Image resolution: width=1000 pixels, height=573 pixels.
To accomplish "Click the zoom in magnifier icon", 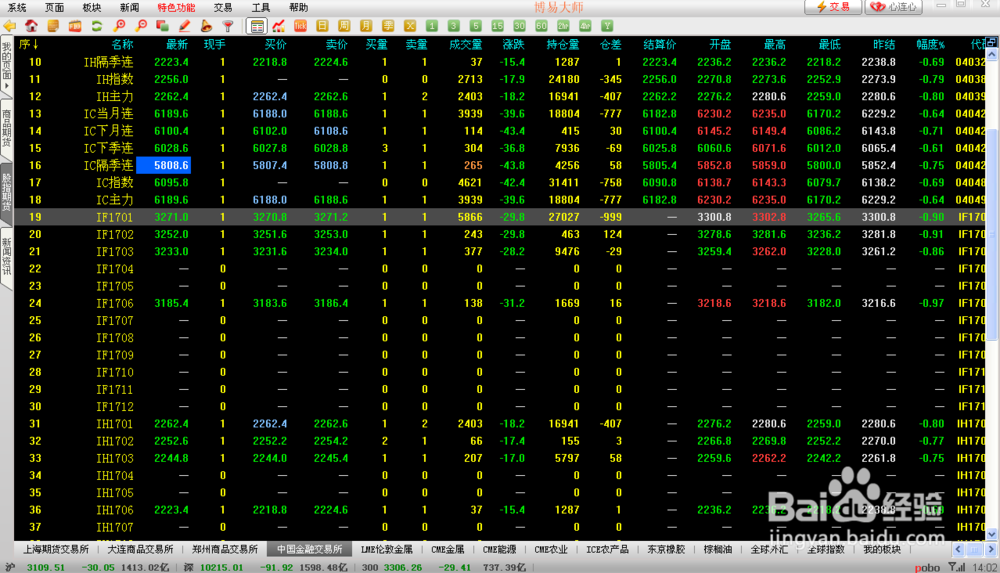I will click(x=119, y=26).
